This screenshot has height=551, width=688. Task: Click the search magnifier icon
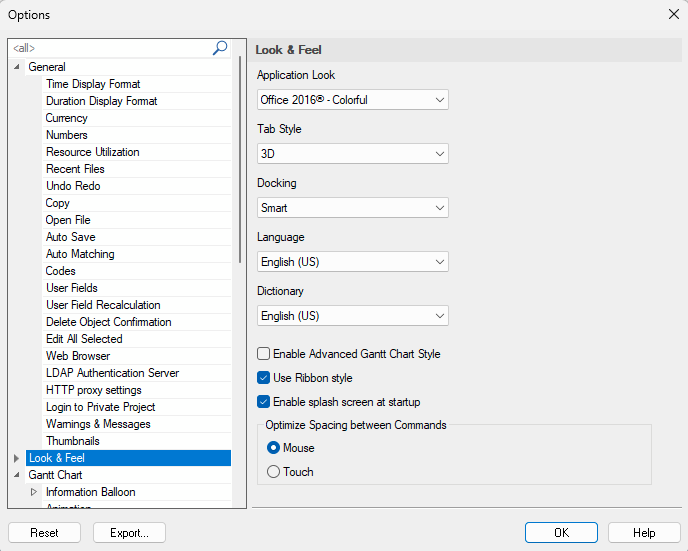click(x=220, y=48)
